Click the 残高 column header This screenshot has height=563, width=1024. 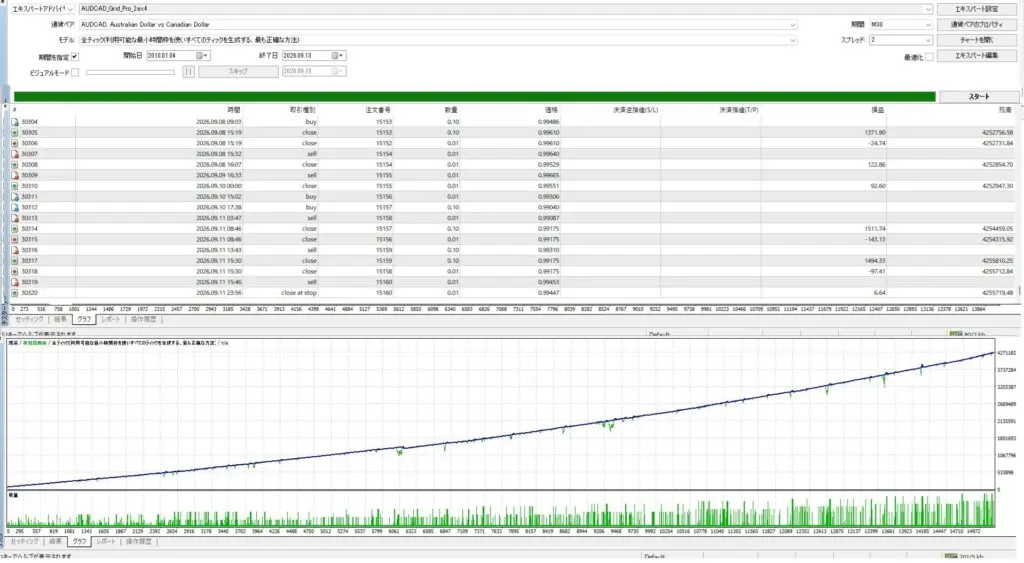coord(1005,110)
